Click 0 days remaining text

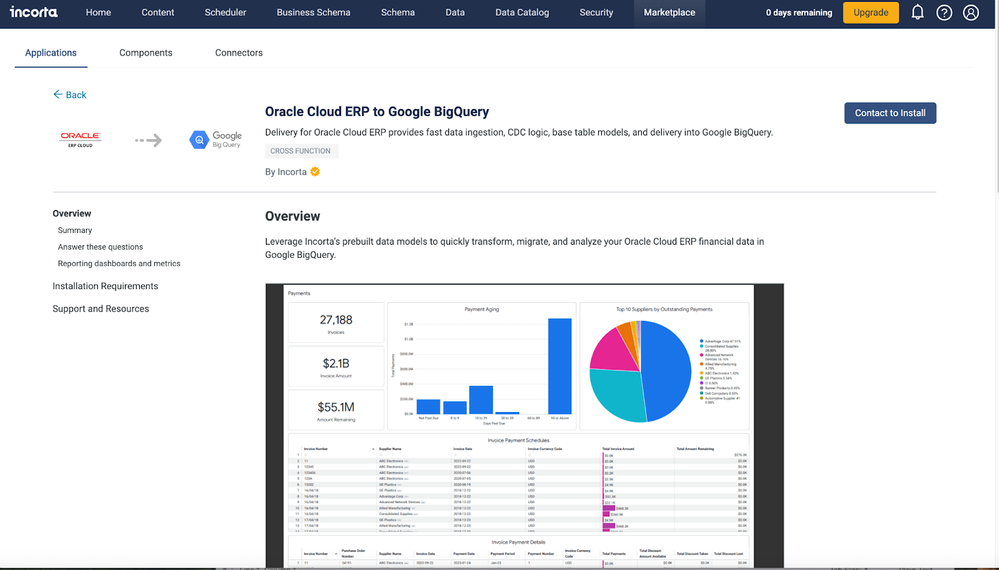coord(799,13)
